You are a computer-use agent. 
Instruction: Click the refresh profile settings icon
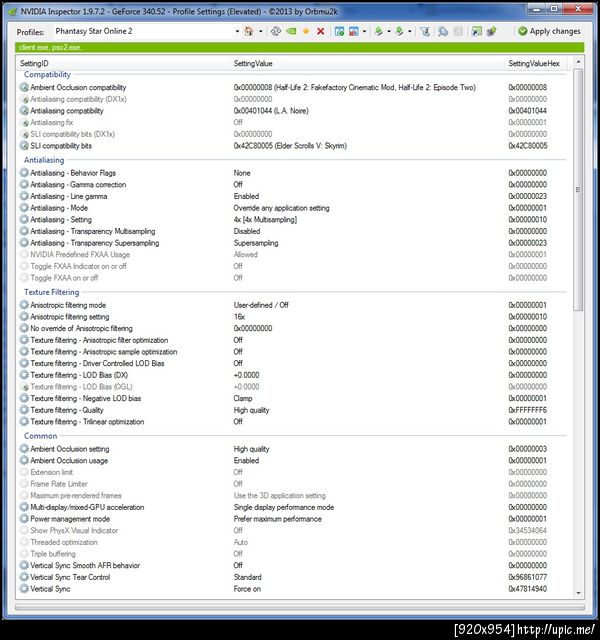click(x=276, y=31)
